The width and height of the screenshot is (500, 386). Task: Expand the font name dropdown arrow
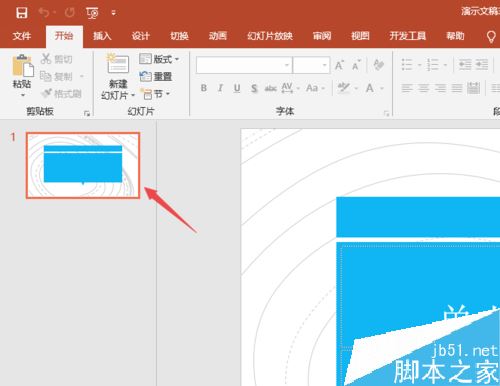coord(287,65)
